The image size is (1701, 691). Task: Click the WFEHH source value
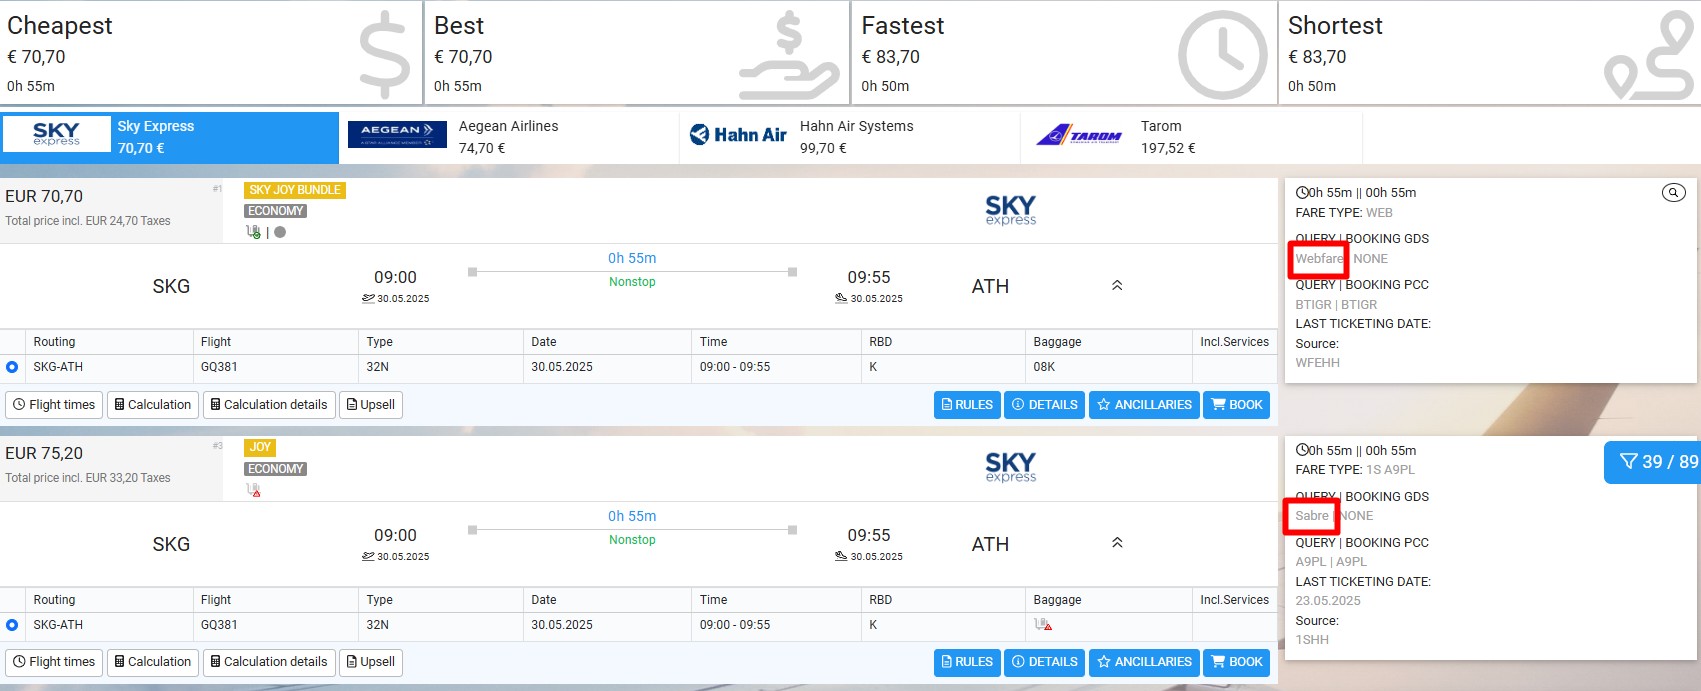coord(1317,363)
